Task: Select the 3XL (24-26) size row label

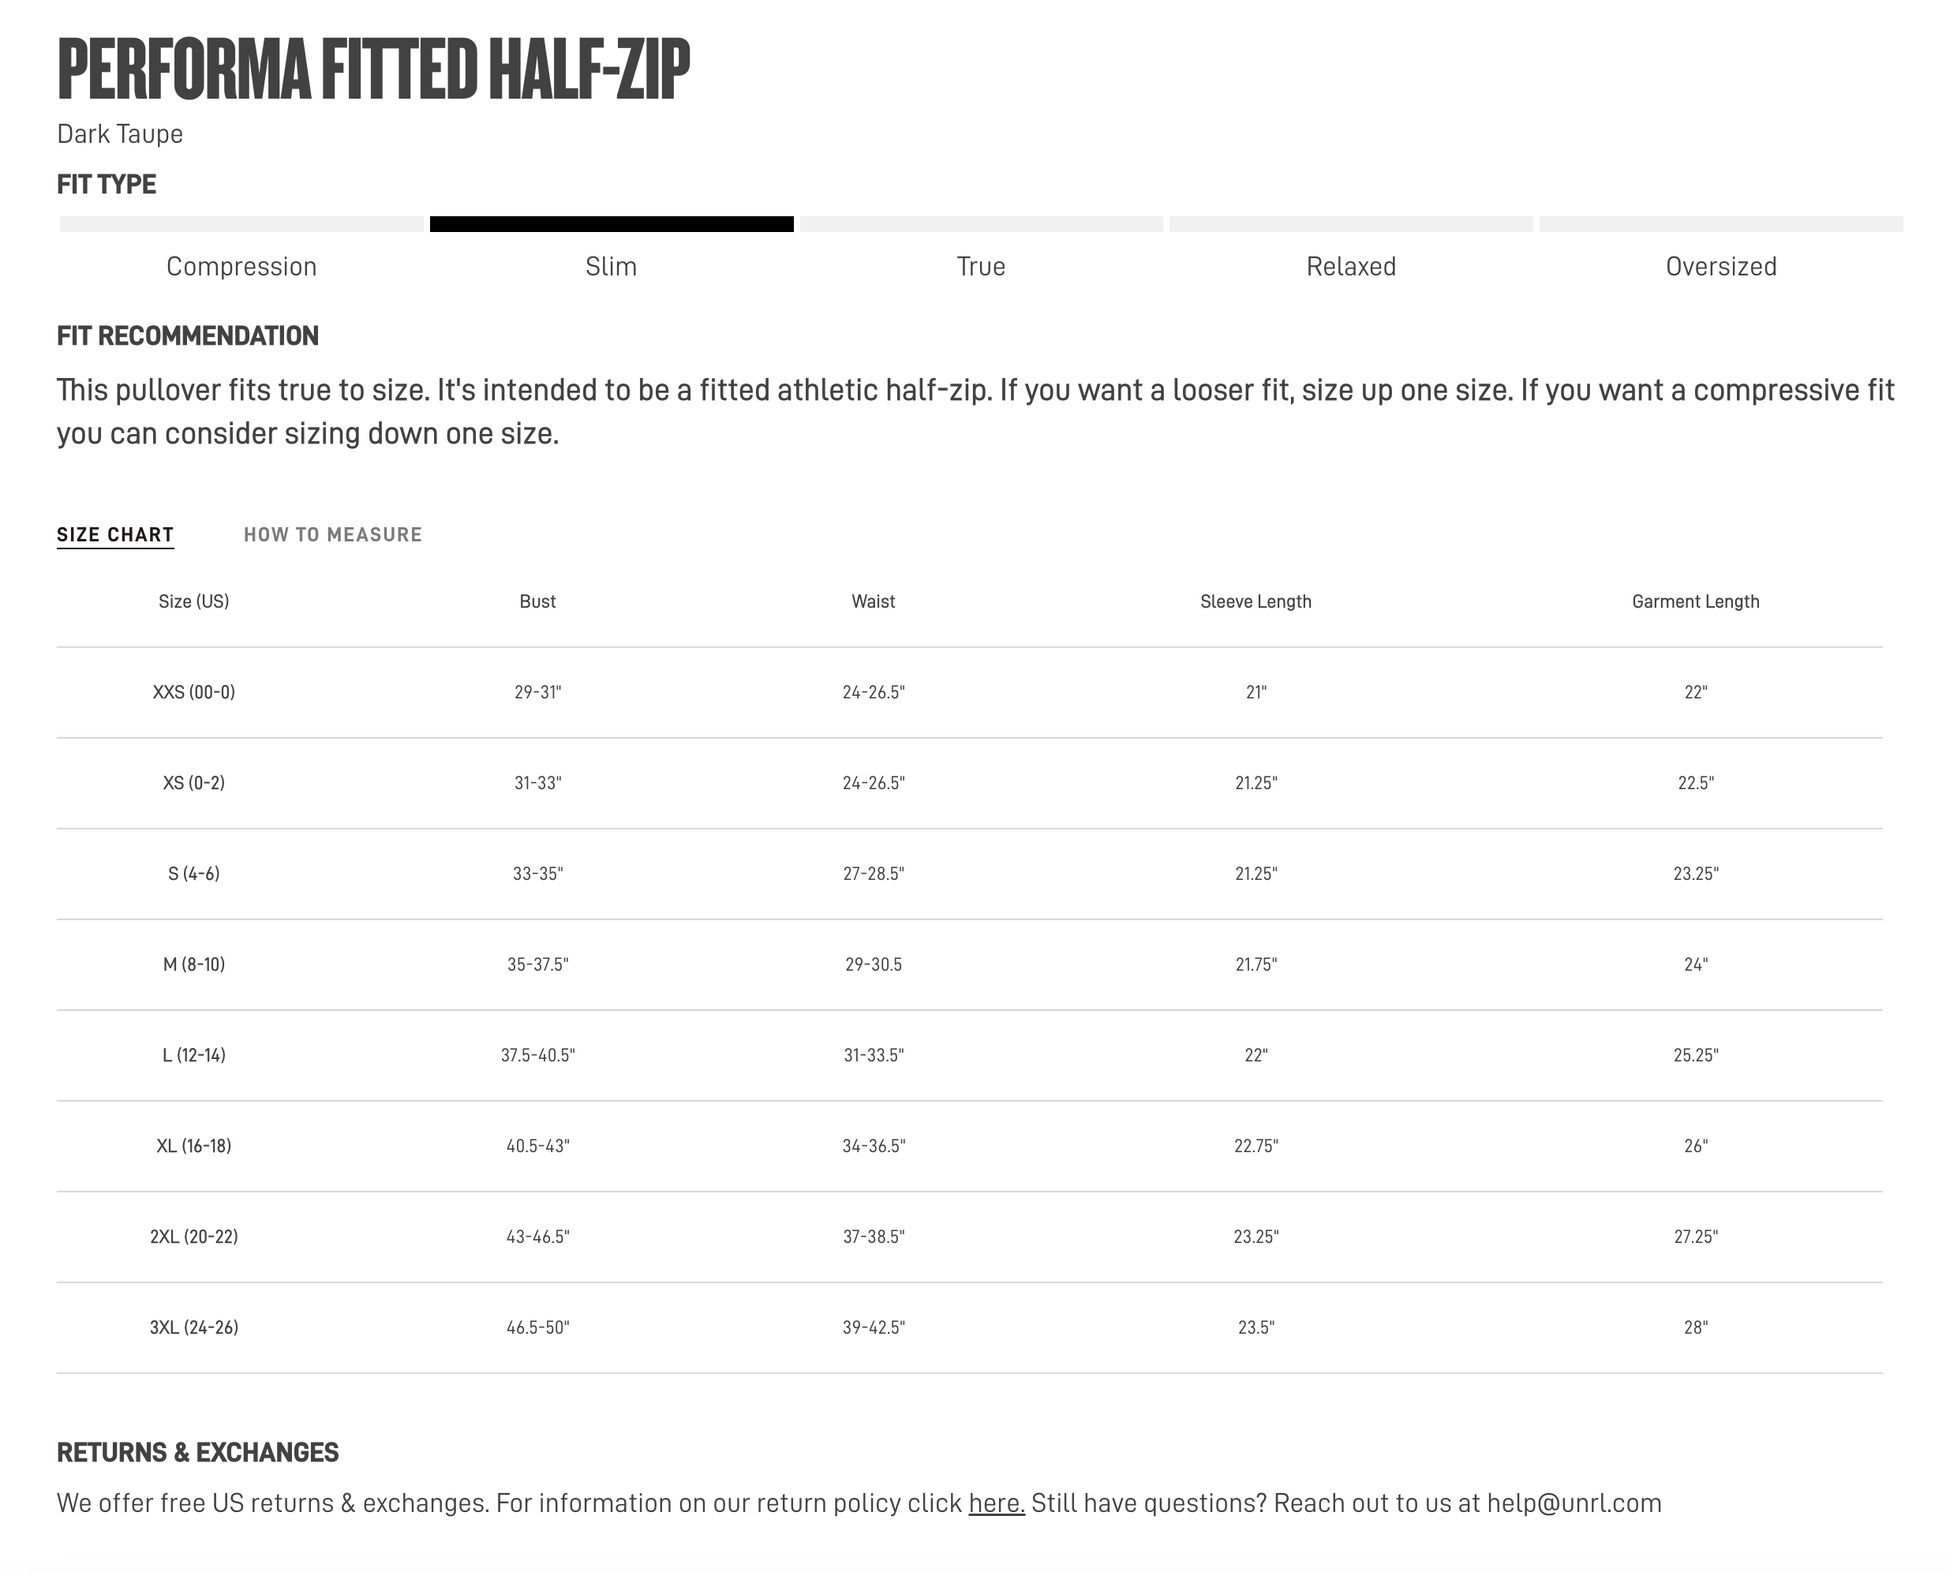Action: (x=194, y=1327)
